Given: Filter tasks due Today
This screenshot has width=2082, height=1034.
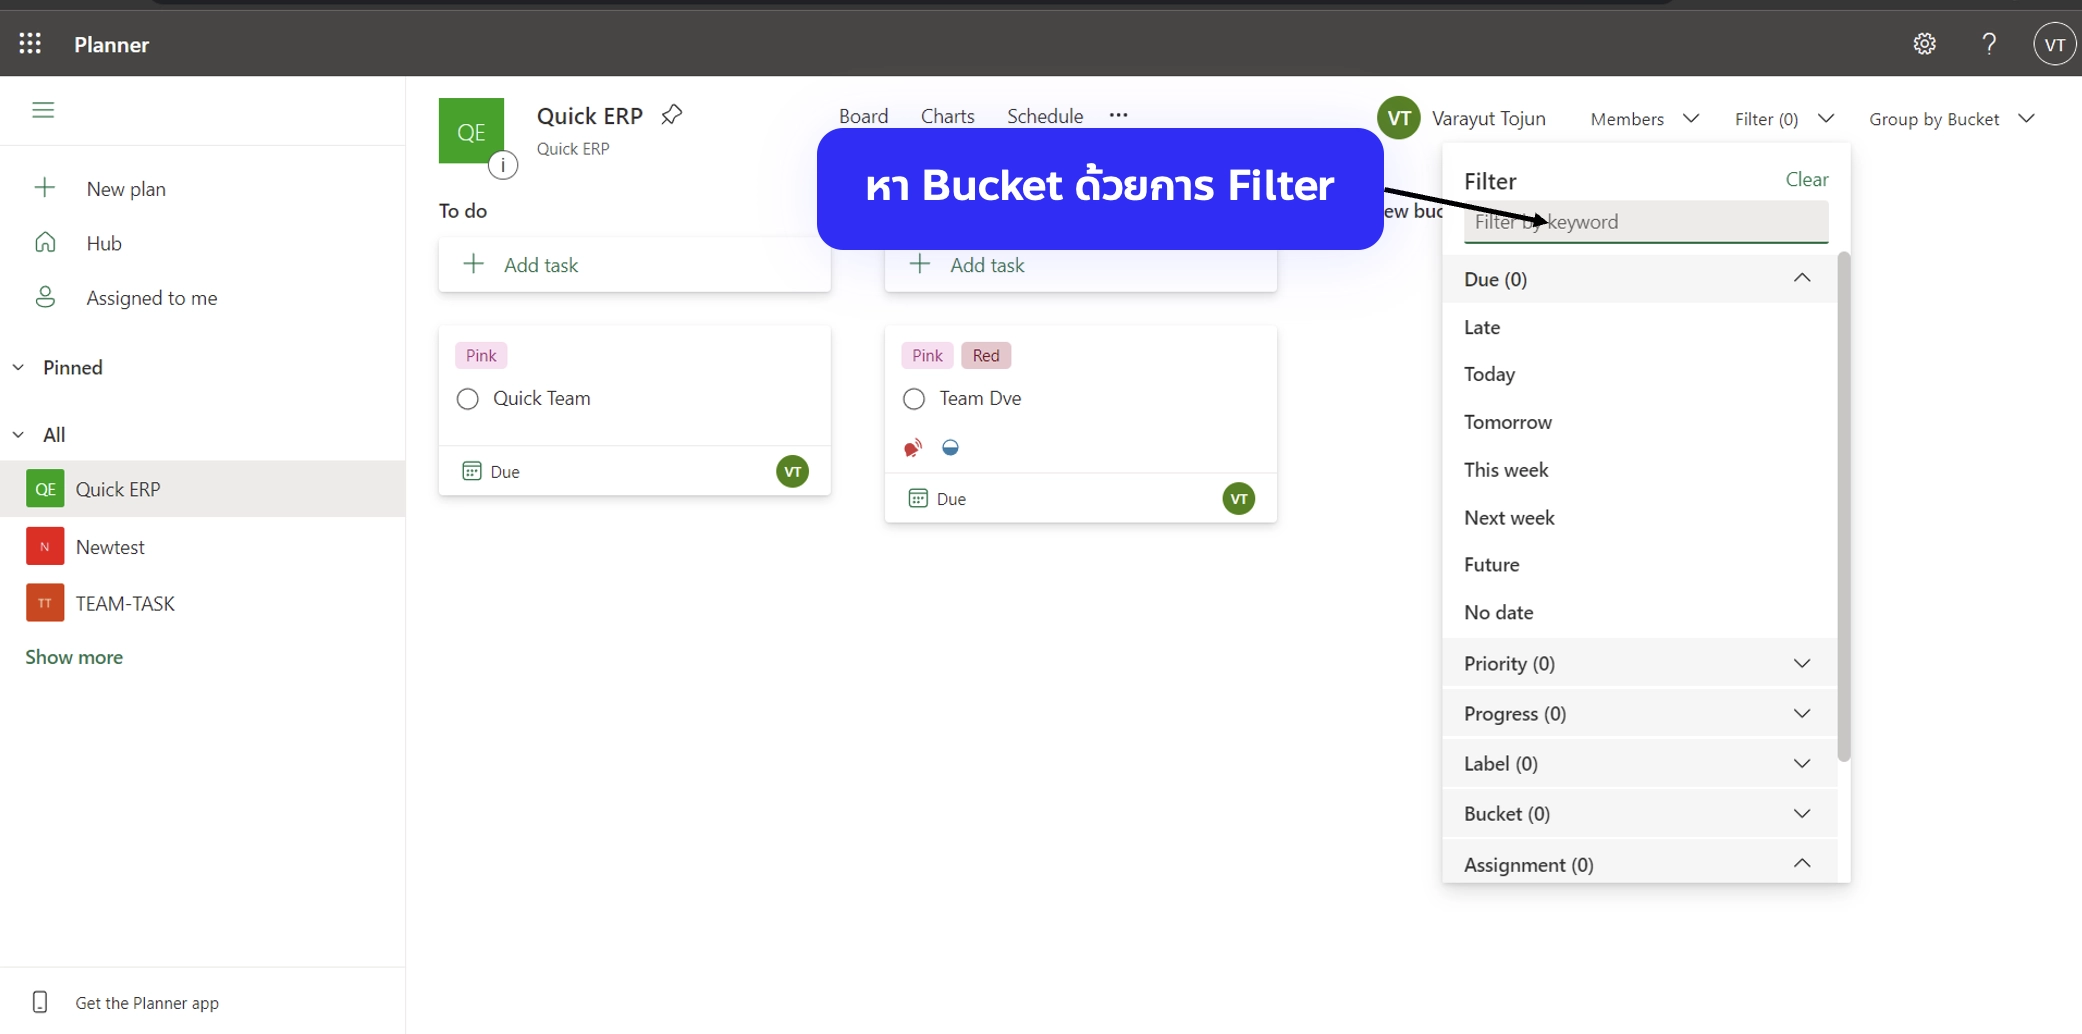Looking at the screenshot, I should (1489, 374).
